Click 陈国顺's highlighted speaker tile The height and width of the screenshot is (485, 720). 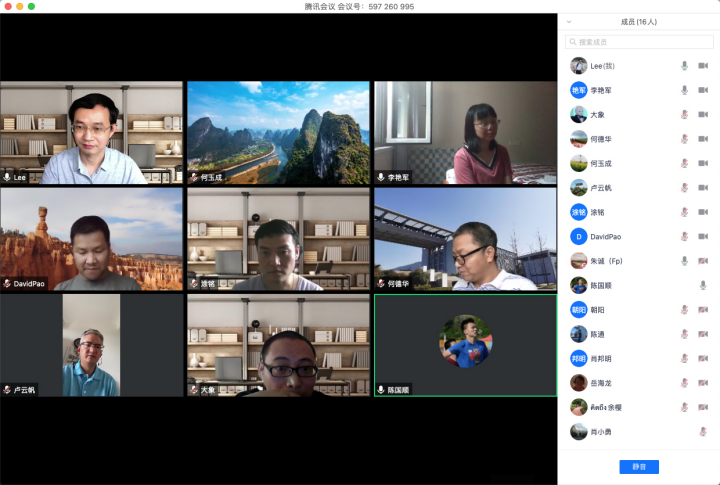(x=465, y=345)
